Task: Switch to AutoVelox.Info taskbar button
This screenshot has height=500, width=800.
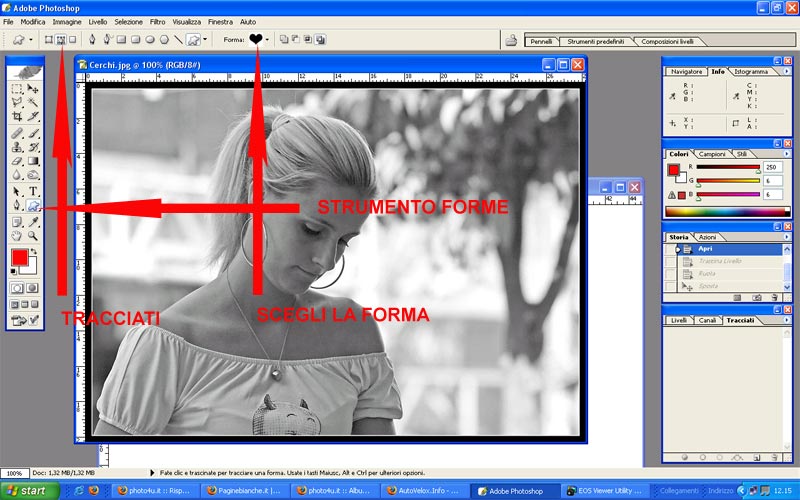Action: click(424, 491)
